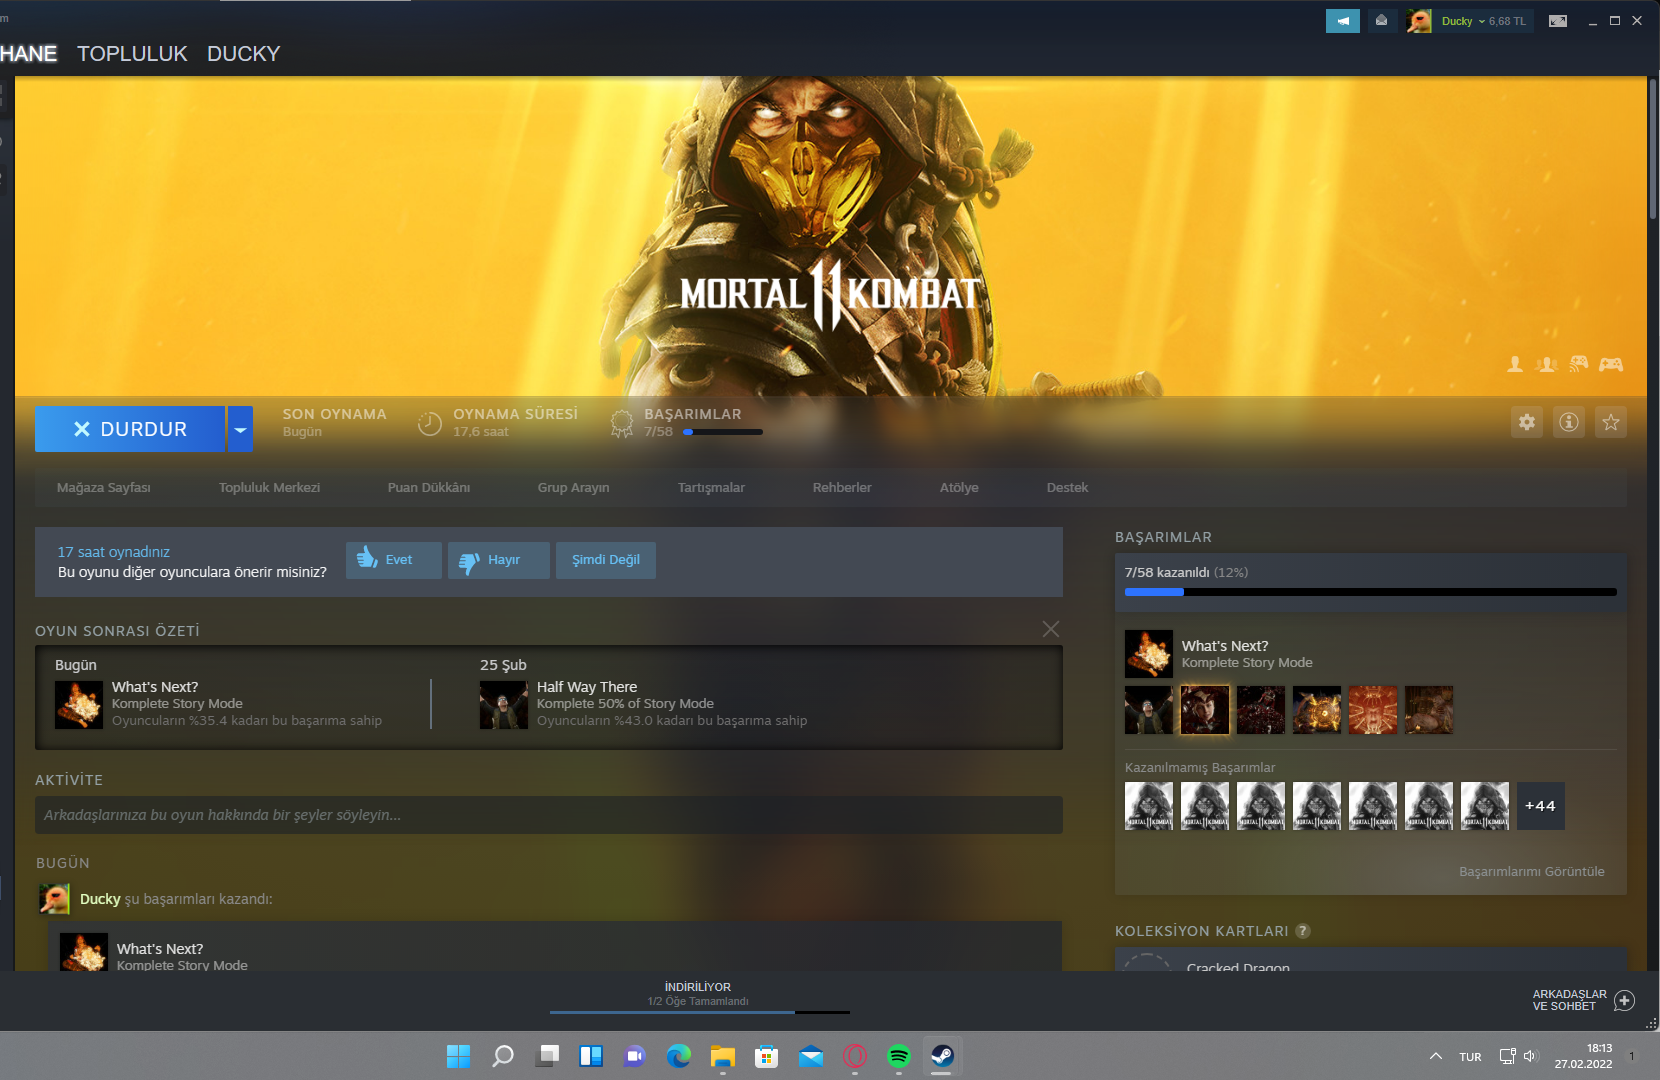Click the BAŞARIMLAR progress bar in header

(723, 432)
